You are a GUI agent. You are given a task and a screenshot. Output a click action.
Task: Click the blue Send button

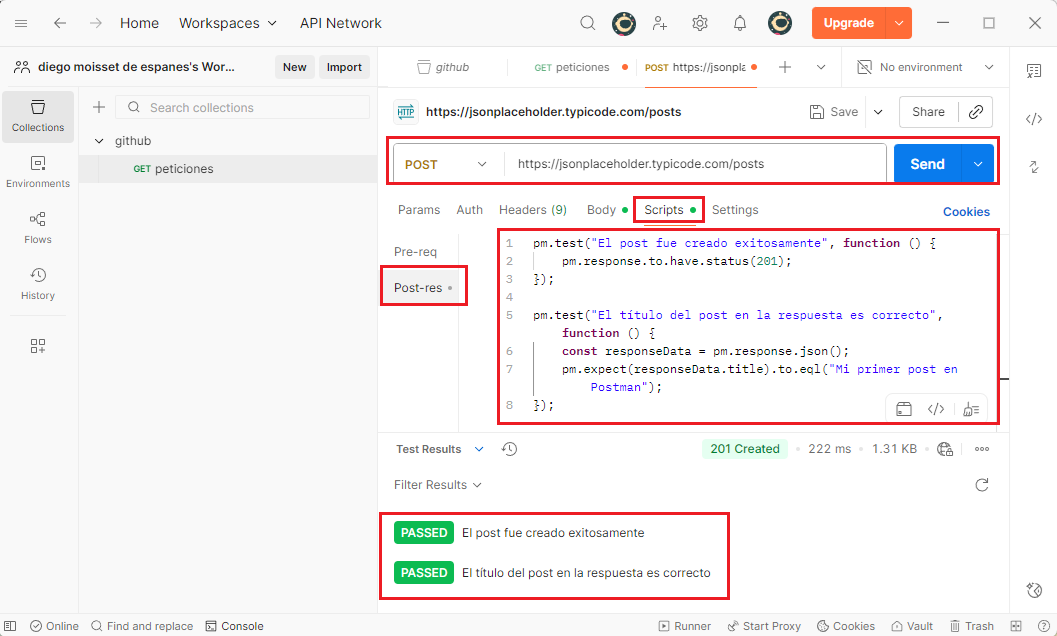tap(926, 164)
